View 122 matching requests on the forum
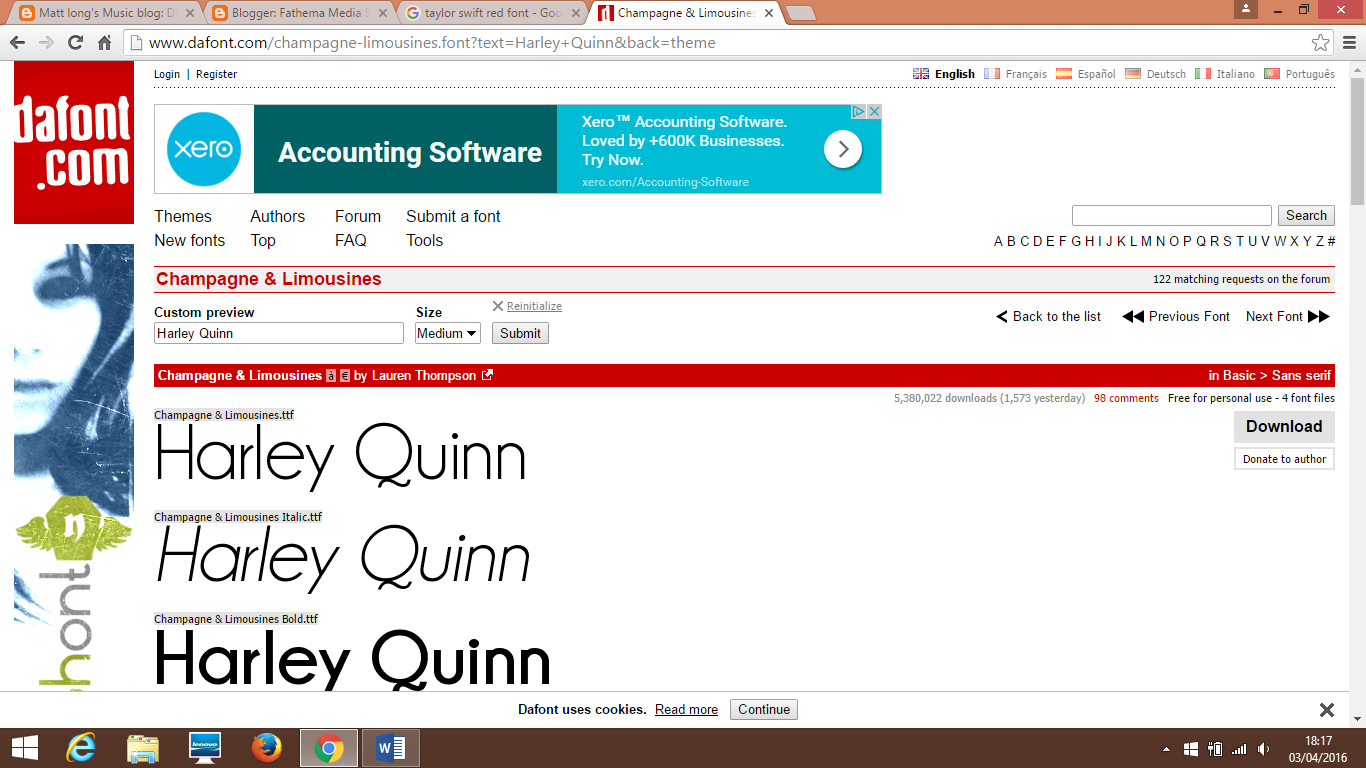The image size is (1366, 768). [1241, 279]
